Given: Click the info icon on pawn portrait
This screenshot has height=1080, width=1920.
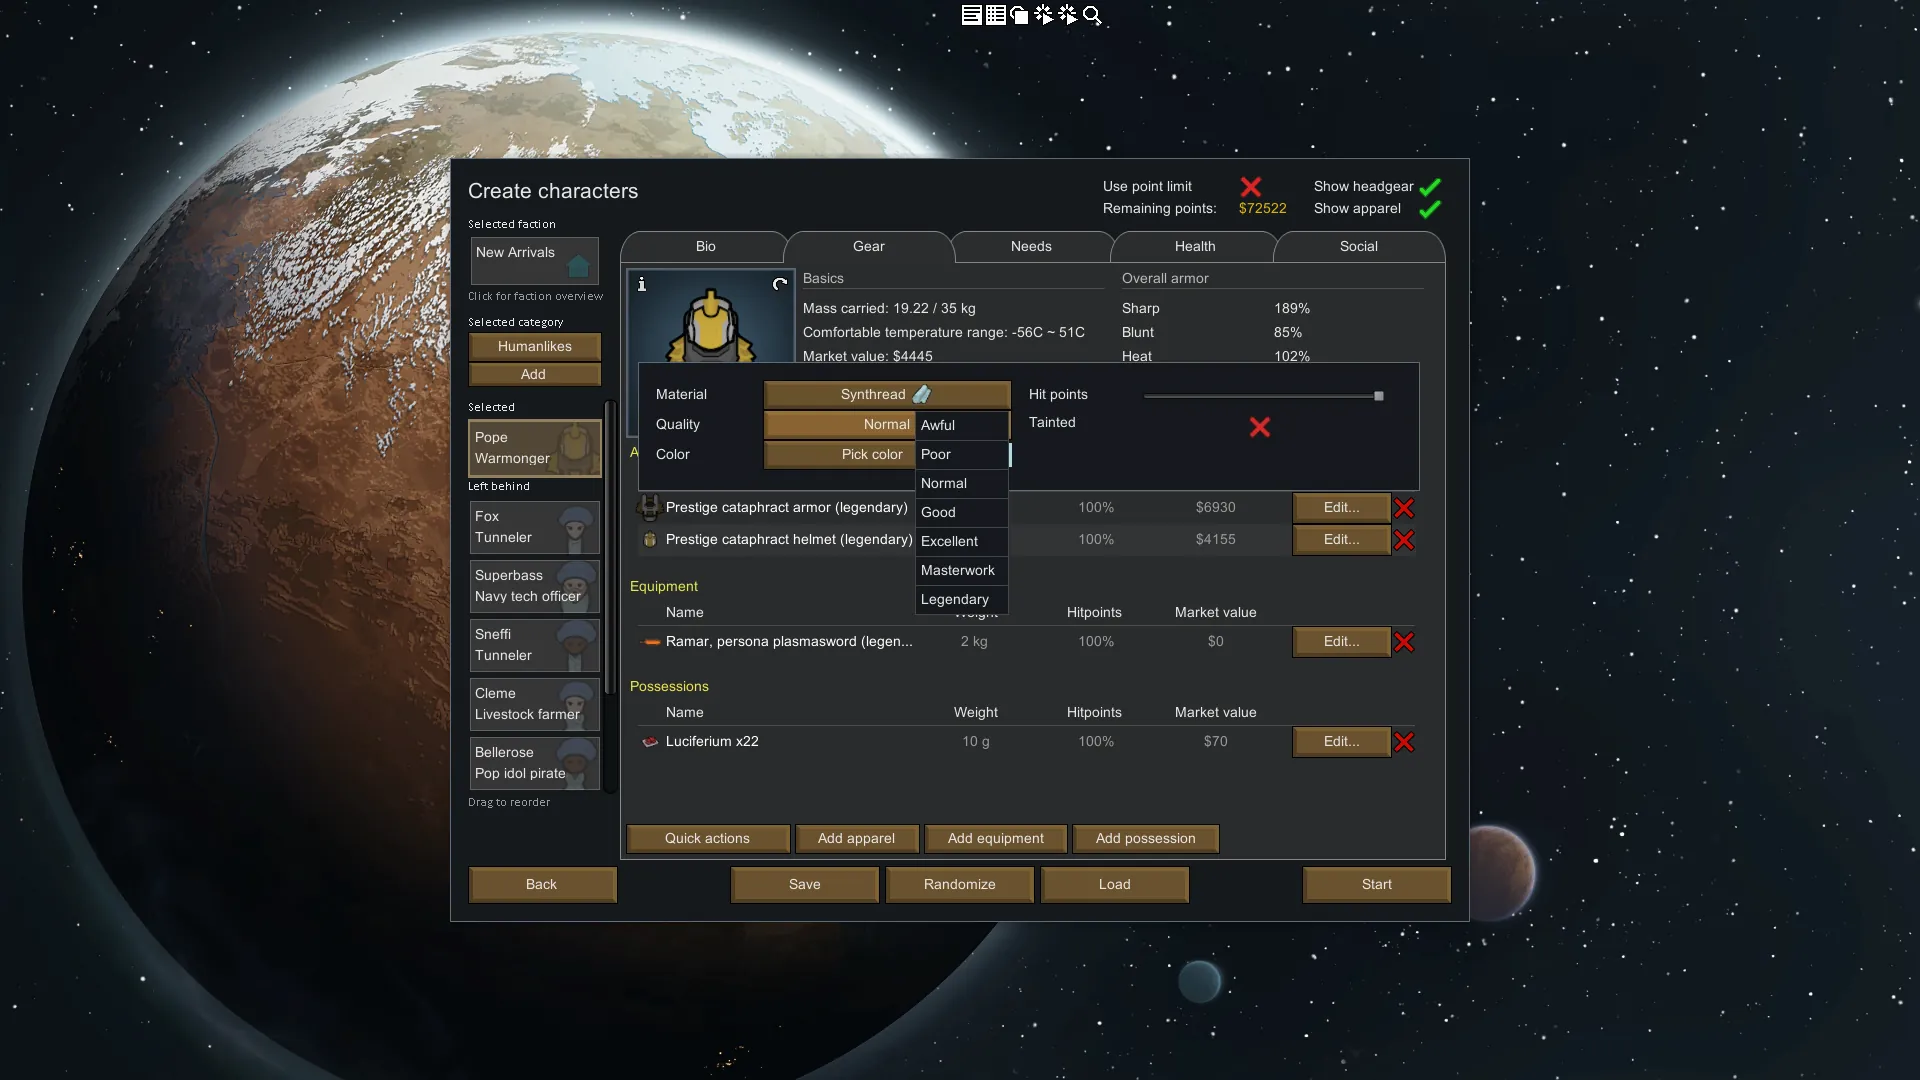Looking at the screenshot, I should coord(642,285).
